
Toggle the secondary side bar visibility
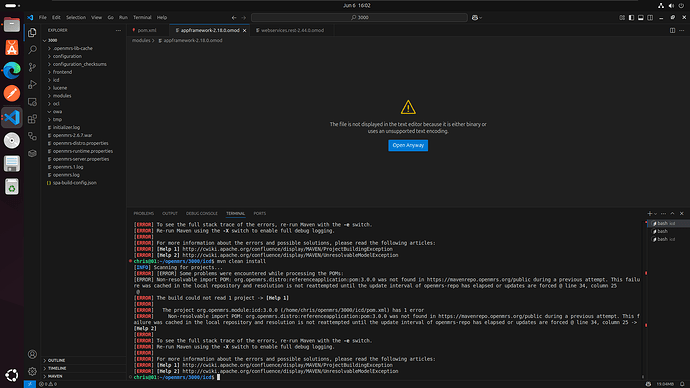[x=650, y=18]
